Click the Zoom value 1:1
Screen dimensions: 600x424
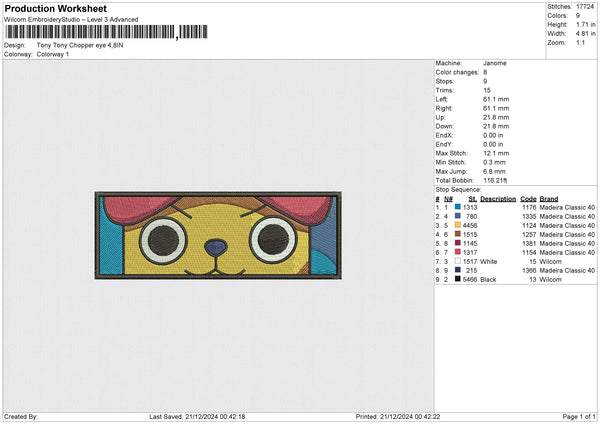pyautogui.click(x=580, y=45)
